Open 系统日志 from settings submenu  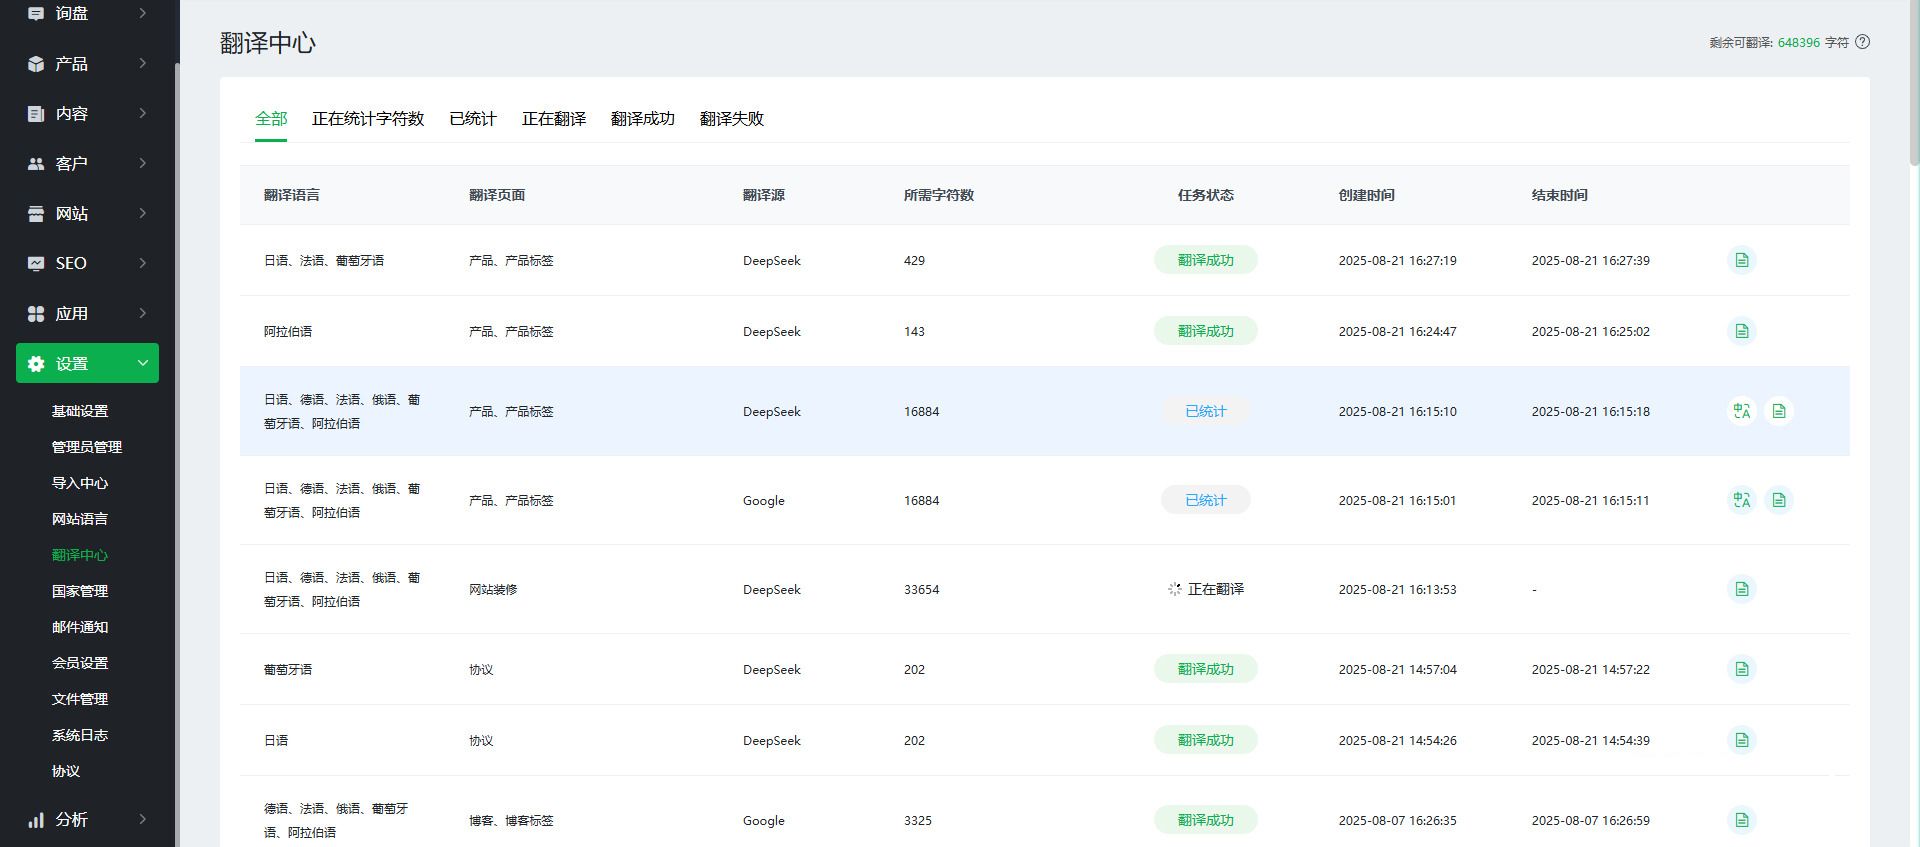coord(80,735)
